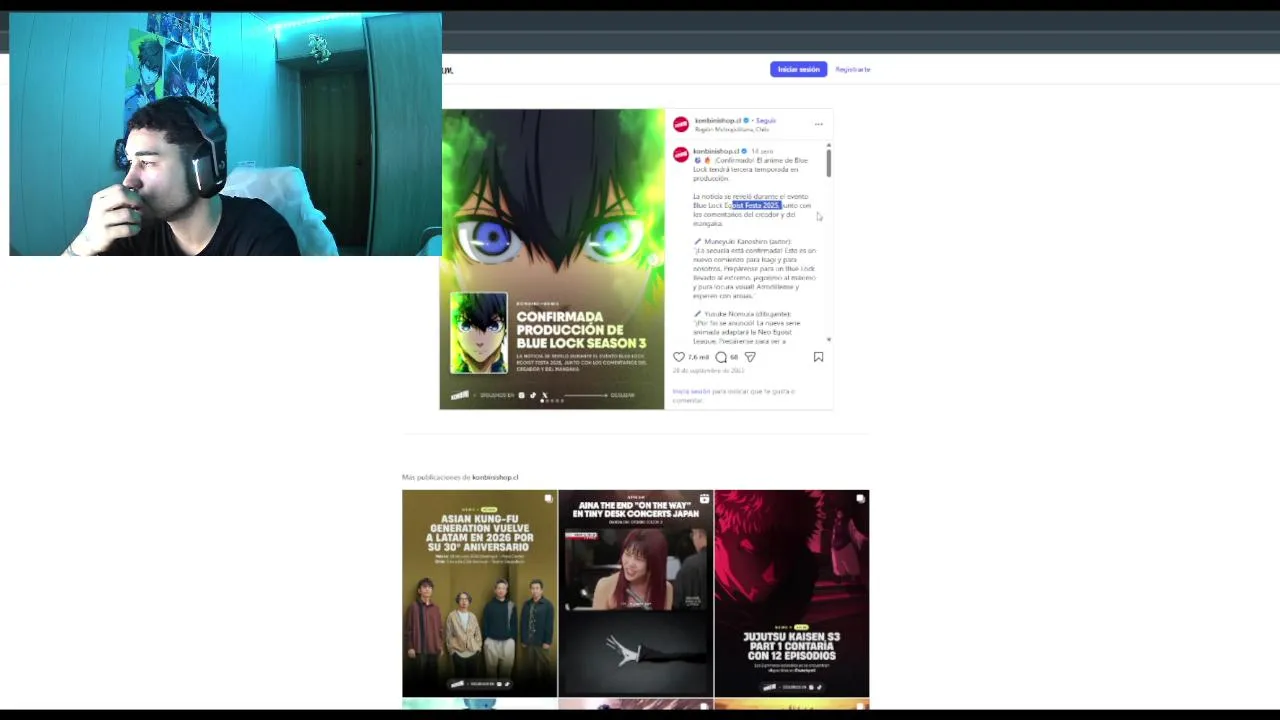The height and width of the screenshot is (720, 1280).
Task: Click konbinishop.cl avatar in post header
Action: [x=681, y=124]
